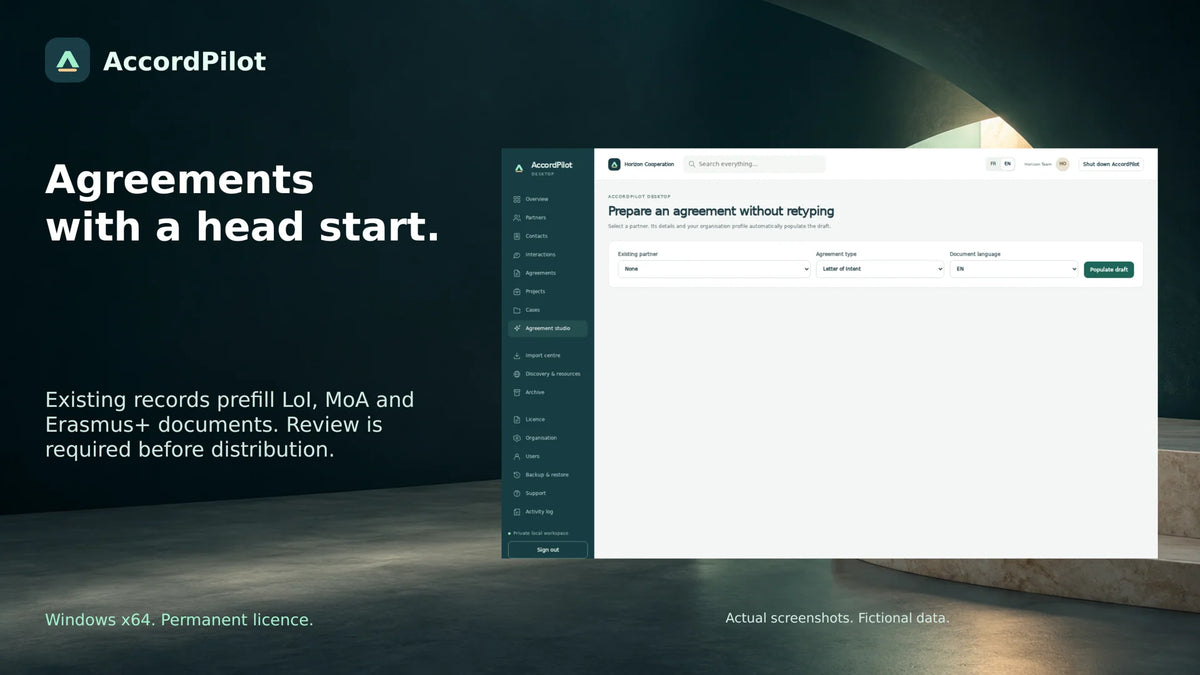1200x675 pixels.
Task: Click the Partners people icon
Action: pos(516,218)
